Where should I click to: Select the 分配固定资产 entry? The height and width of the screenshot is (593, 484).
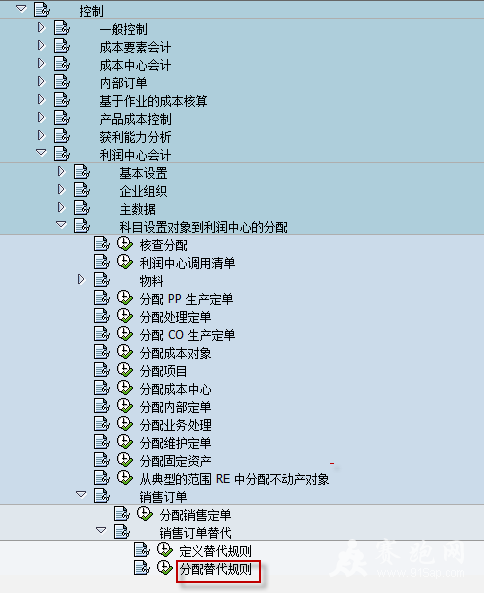point(175,461)
